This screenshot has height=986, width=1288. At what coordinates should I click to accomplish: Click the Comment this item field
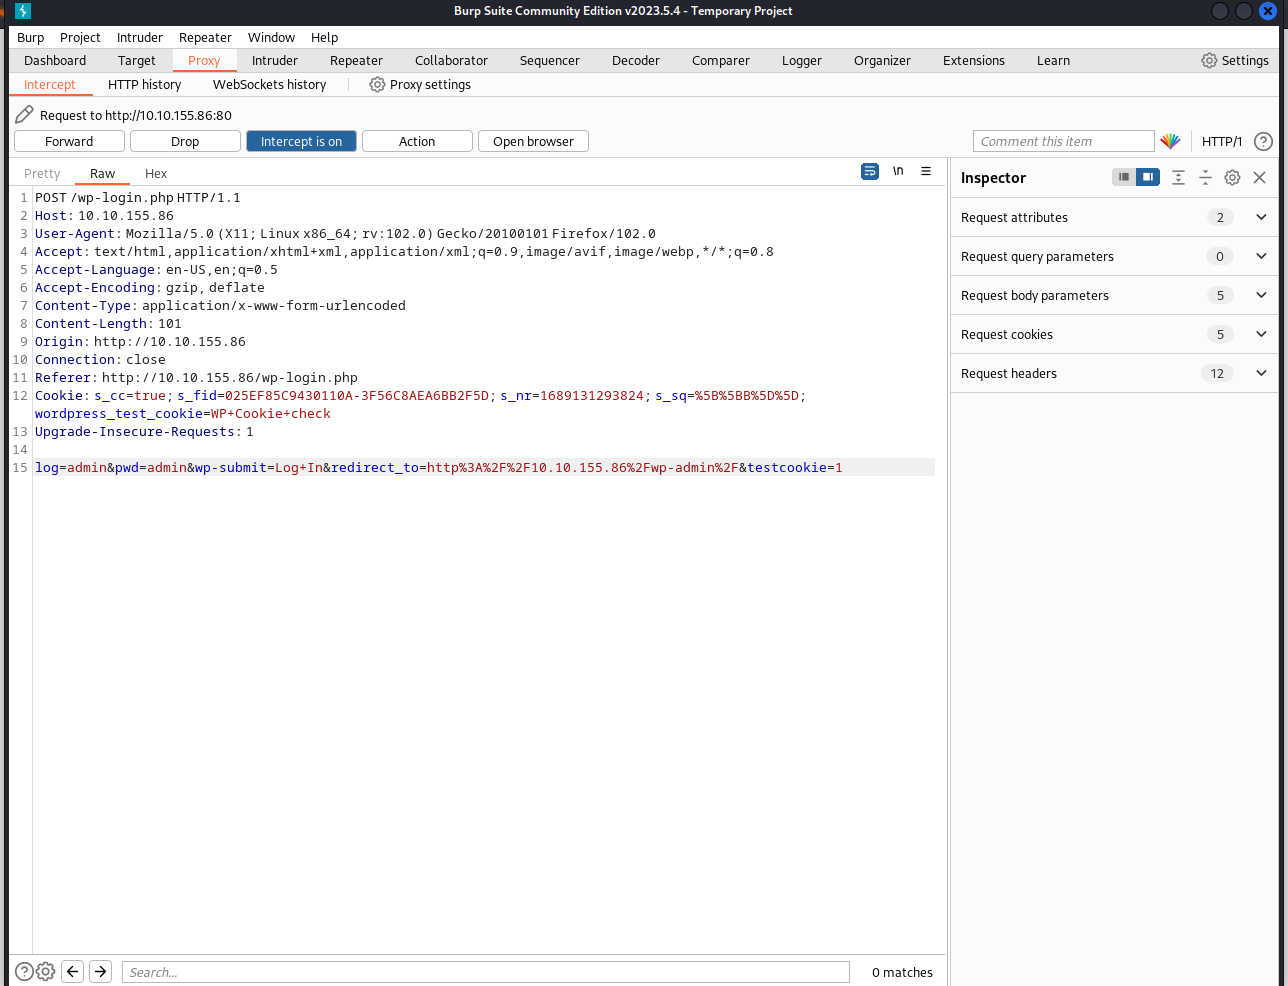[x=1062, y=141]
